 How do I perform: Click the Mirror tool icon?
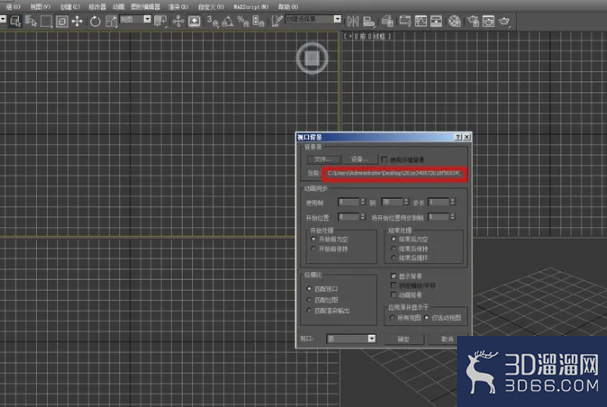(x=353, y=21)
